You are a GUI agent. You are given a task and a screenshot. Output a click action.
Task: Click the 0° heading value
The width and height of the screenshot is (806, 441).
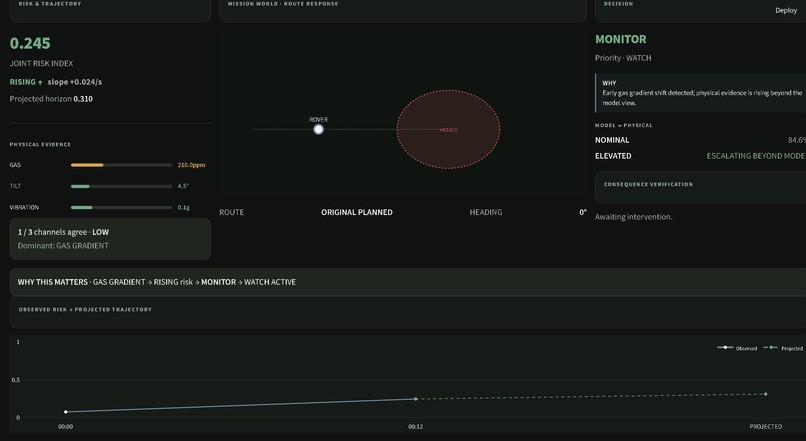[583, 212]
